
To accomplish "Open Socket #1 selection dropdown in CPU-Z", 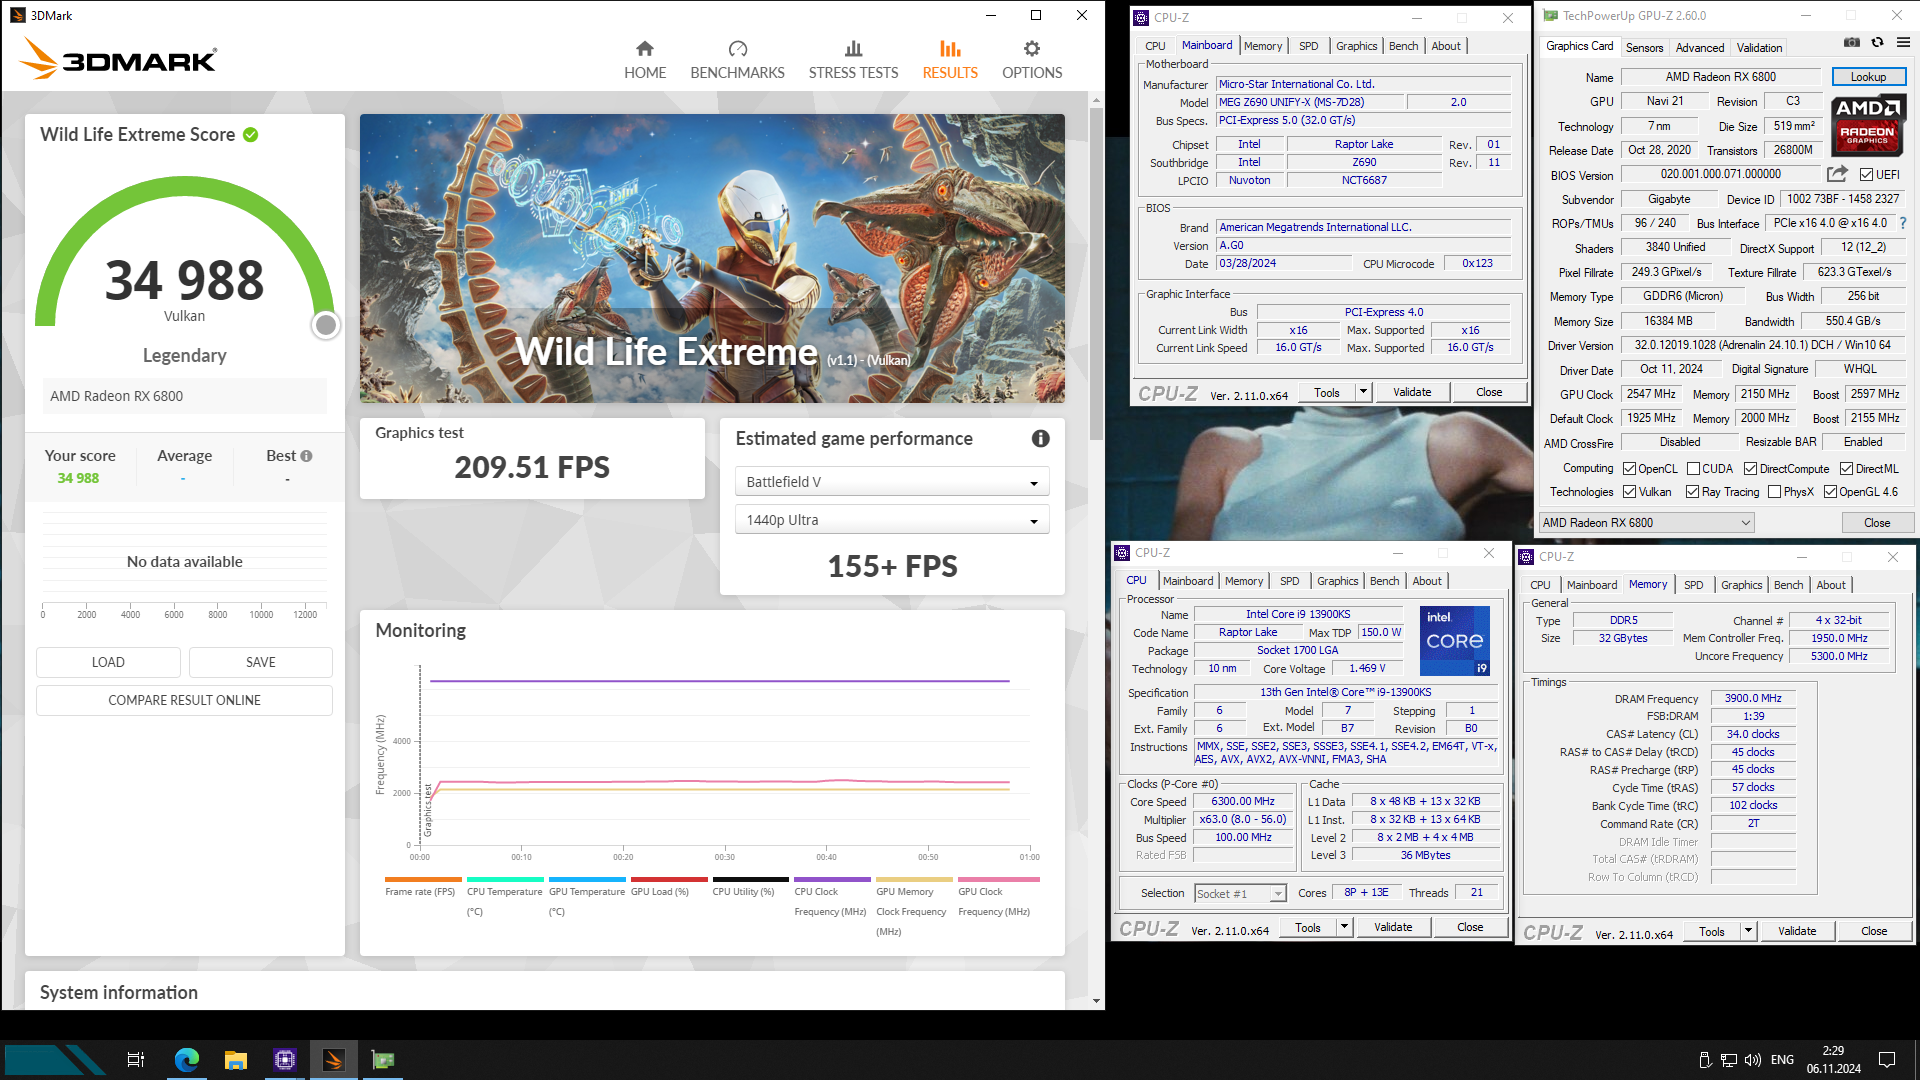I will click(1240, 894).
